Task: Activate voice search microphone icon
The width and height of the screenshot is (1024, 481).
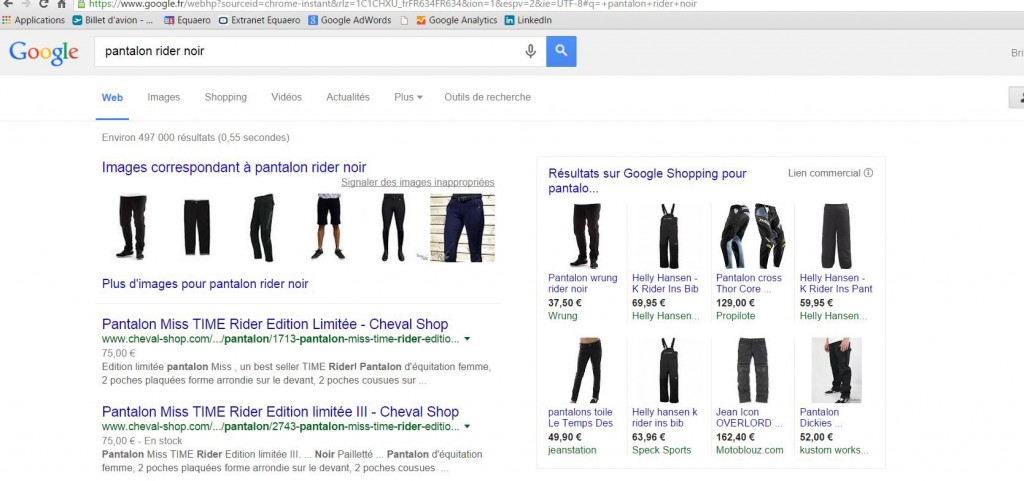Action: click(x=530, y=51)
